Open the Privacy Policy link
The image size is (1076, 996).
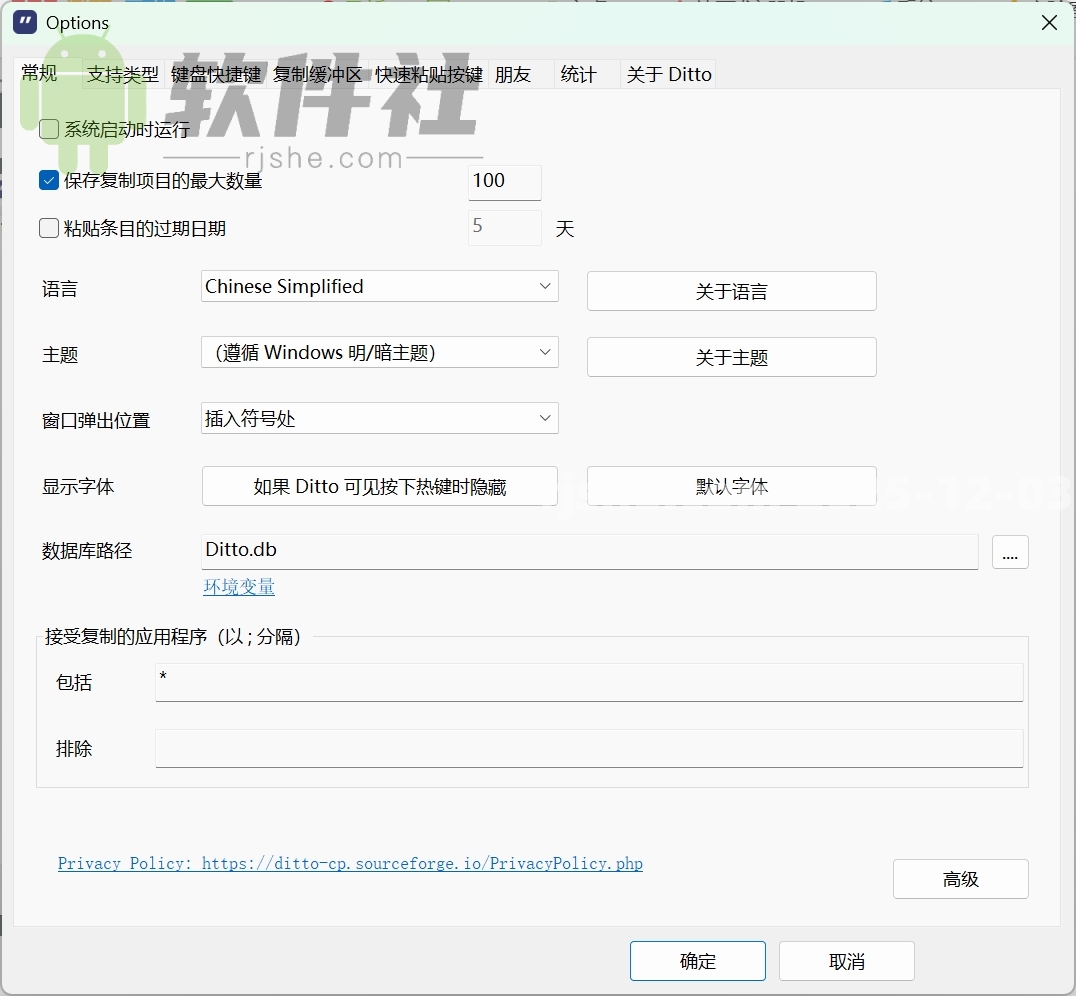pyautogui.click(x=349, y=863)
